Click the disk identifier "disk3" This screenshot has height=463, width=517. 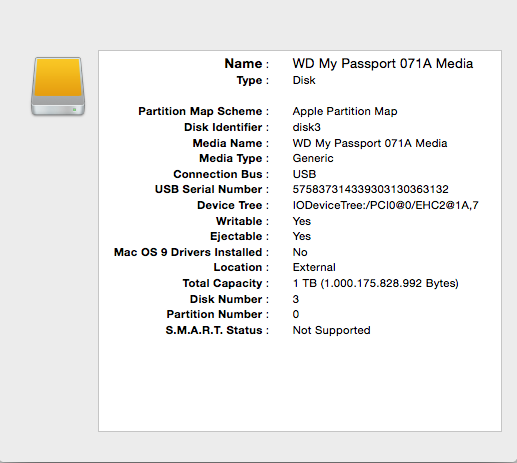point(306,127)
